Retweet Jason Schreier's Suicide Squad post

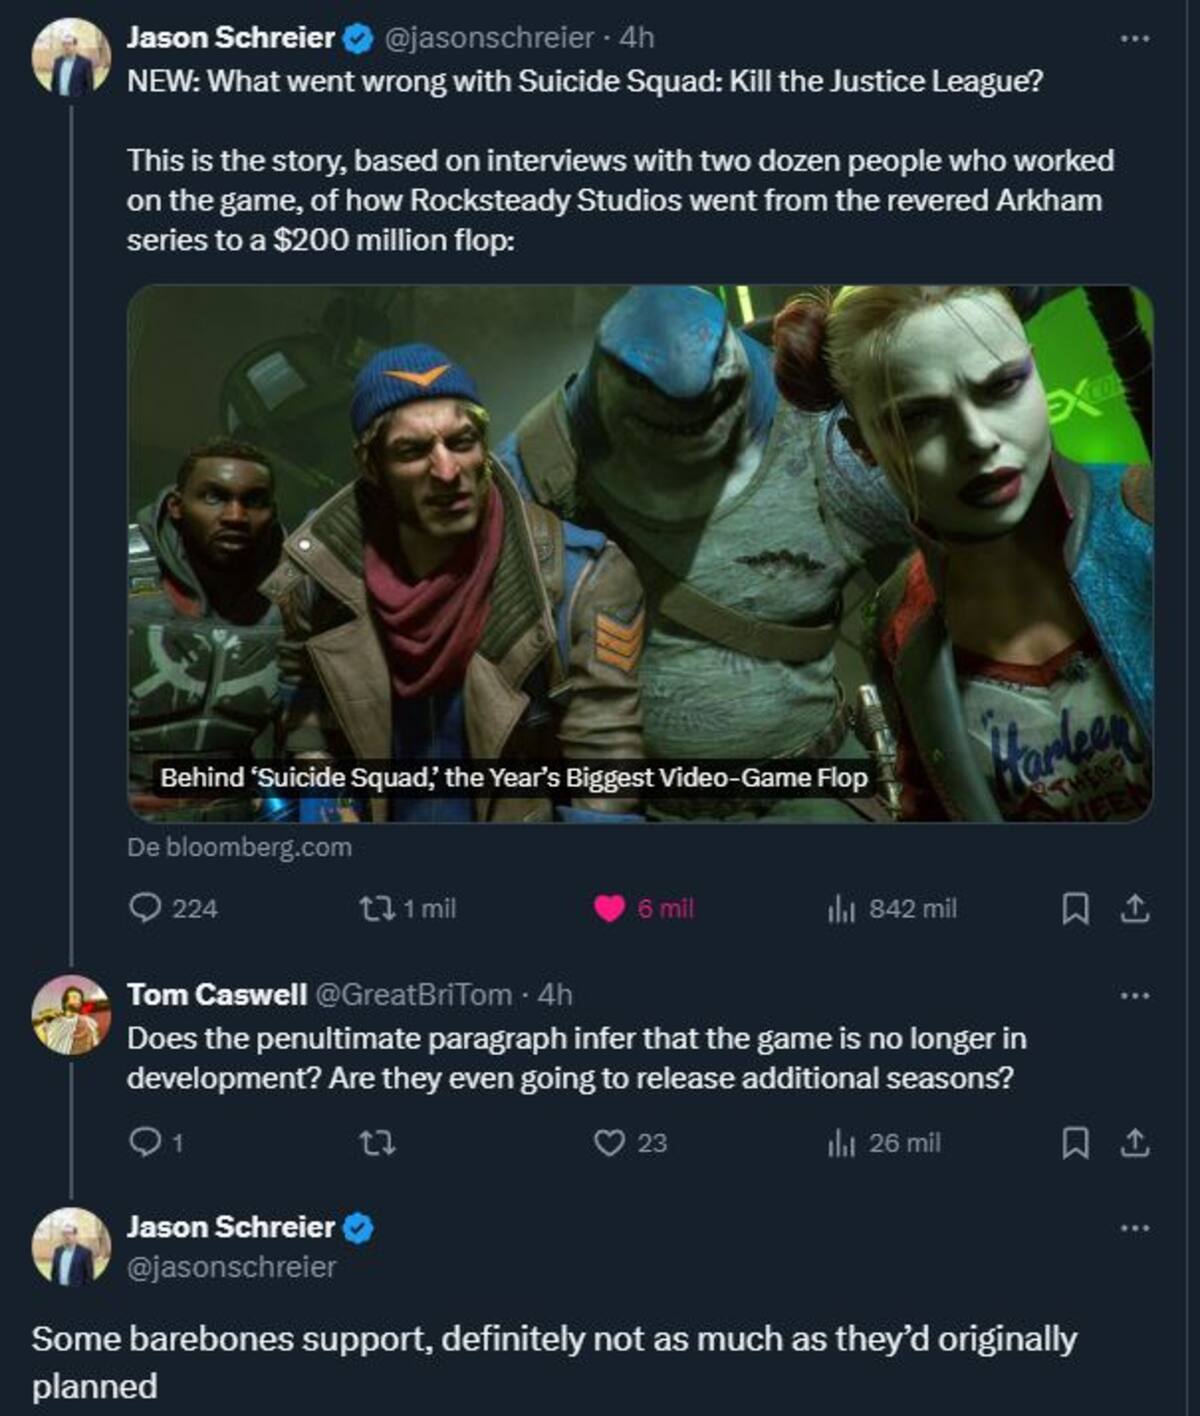(407, 908)
